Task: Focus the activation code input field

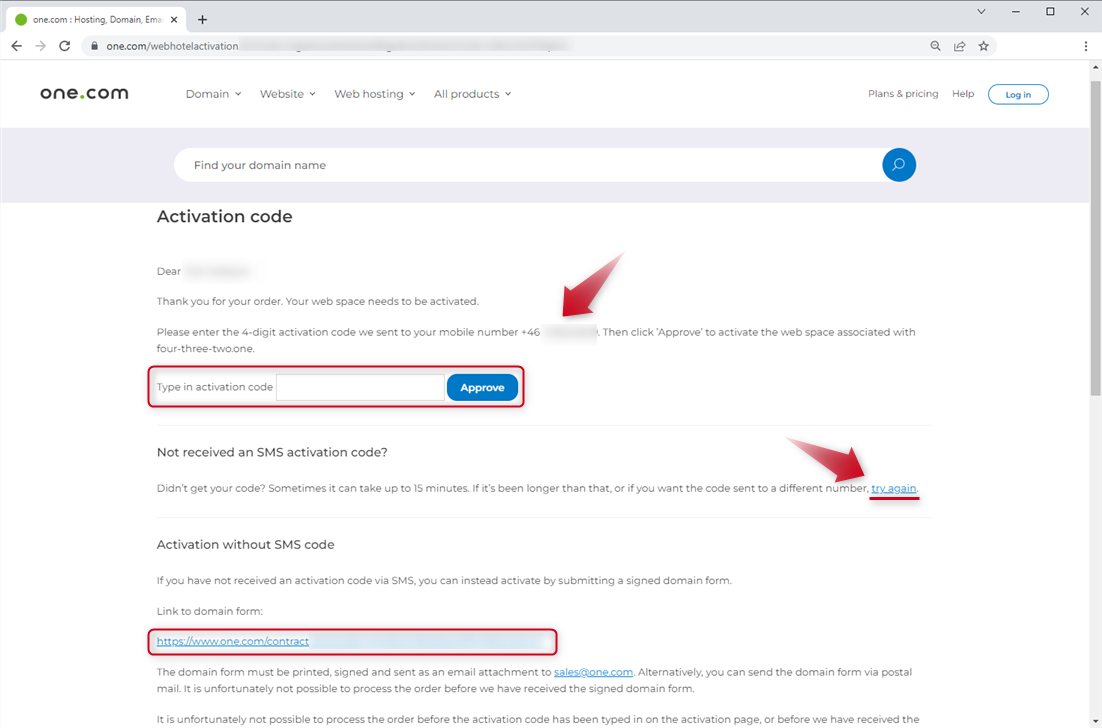Action: (360, 388)
